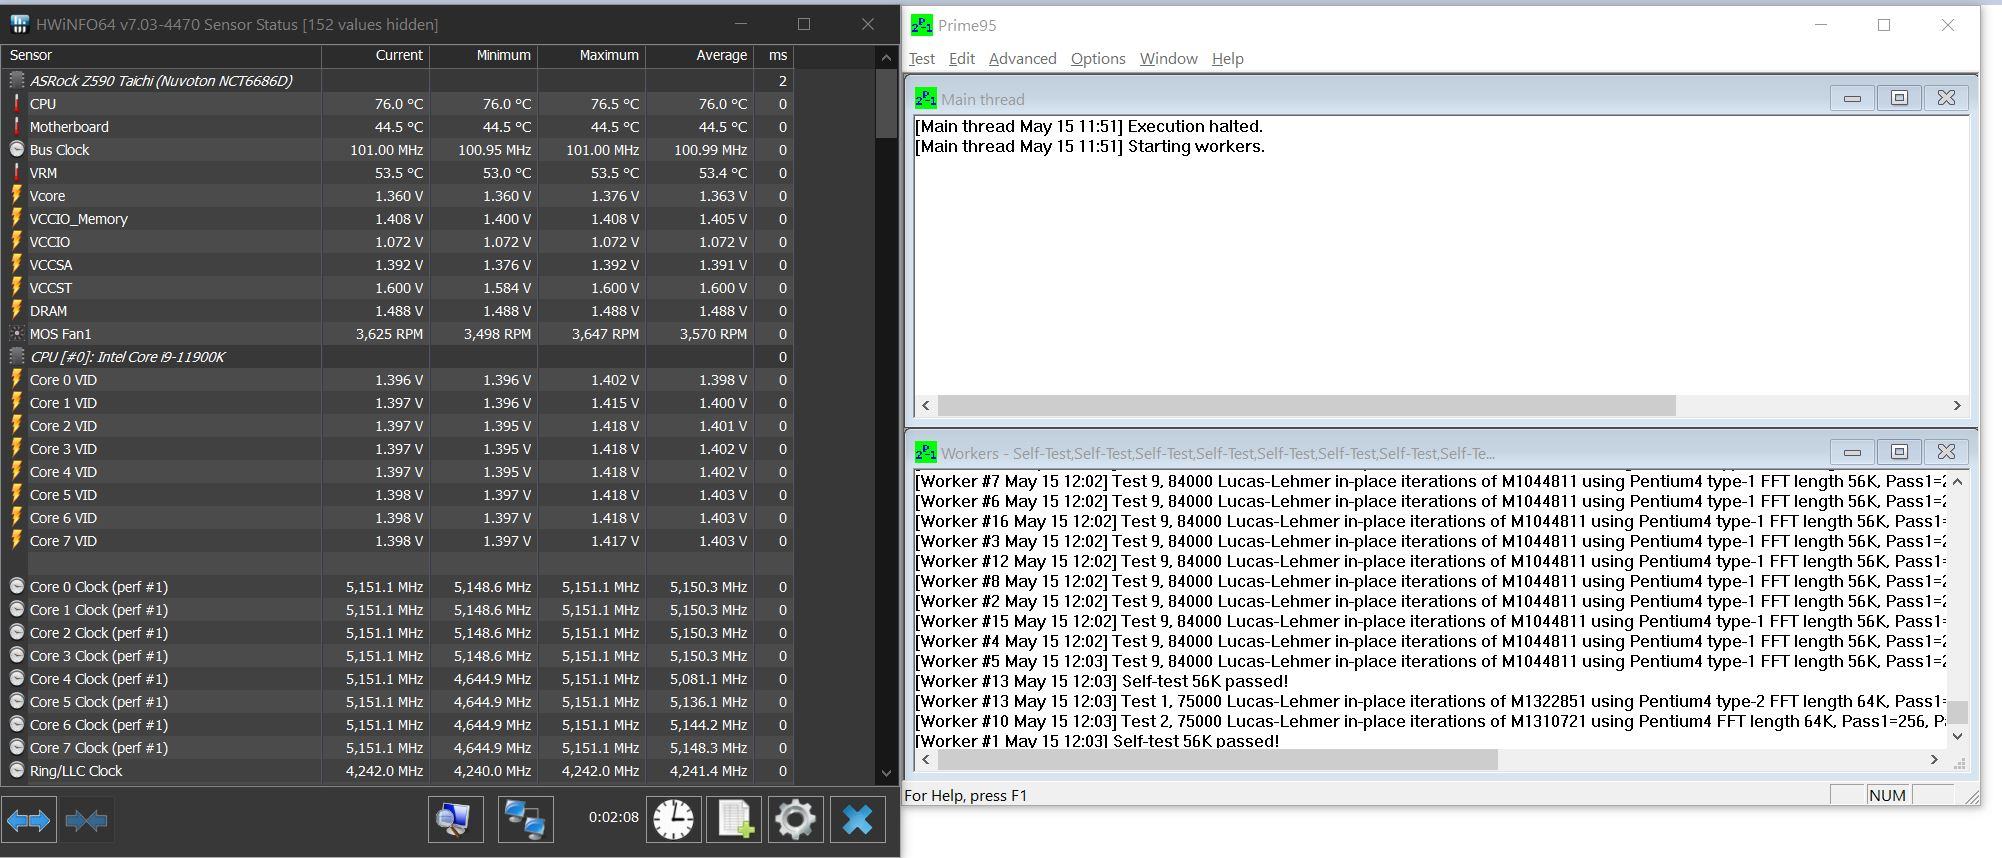
Task: Click Workers window vertical scroll-down arrow
Action: click(x=1957, y=736)
